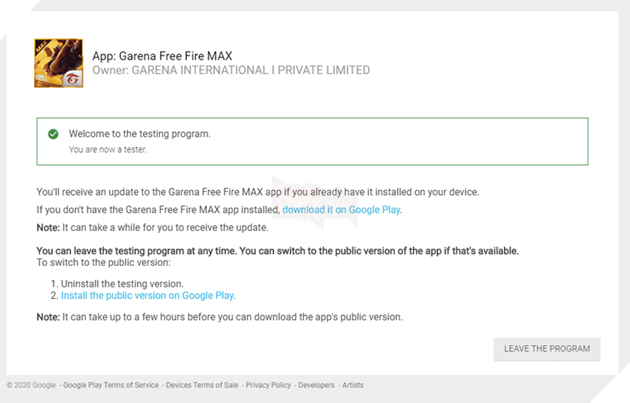Open 'Install the public version on Google Play' link

click(148, 295)
